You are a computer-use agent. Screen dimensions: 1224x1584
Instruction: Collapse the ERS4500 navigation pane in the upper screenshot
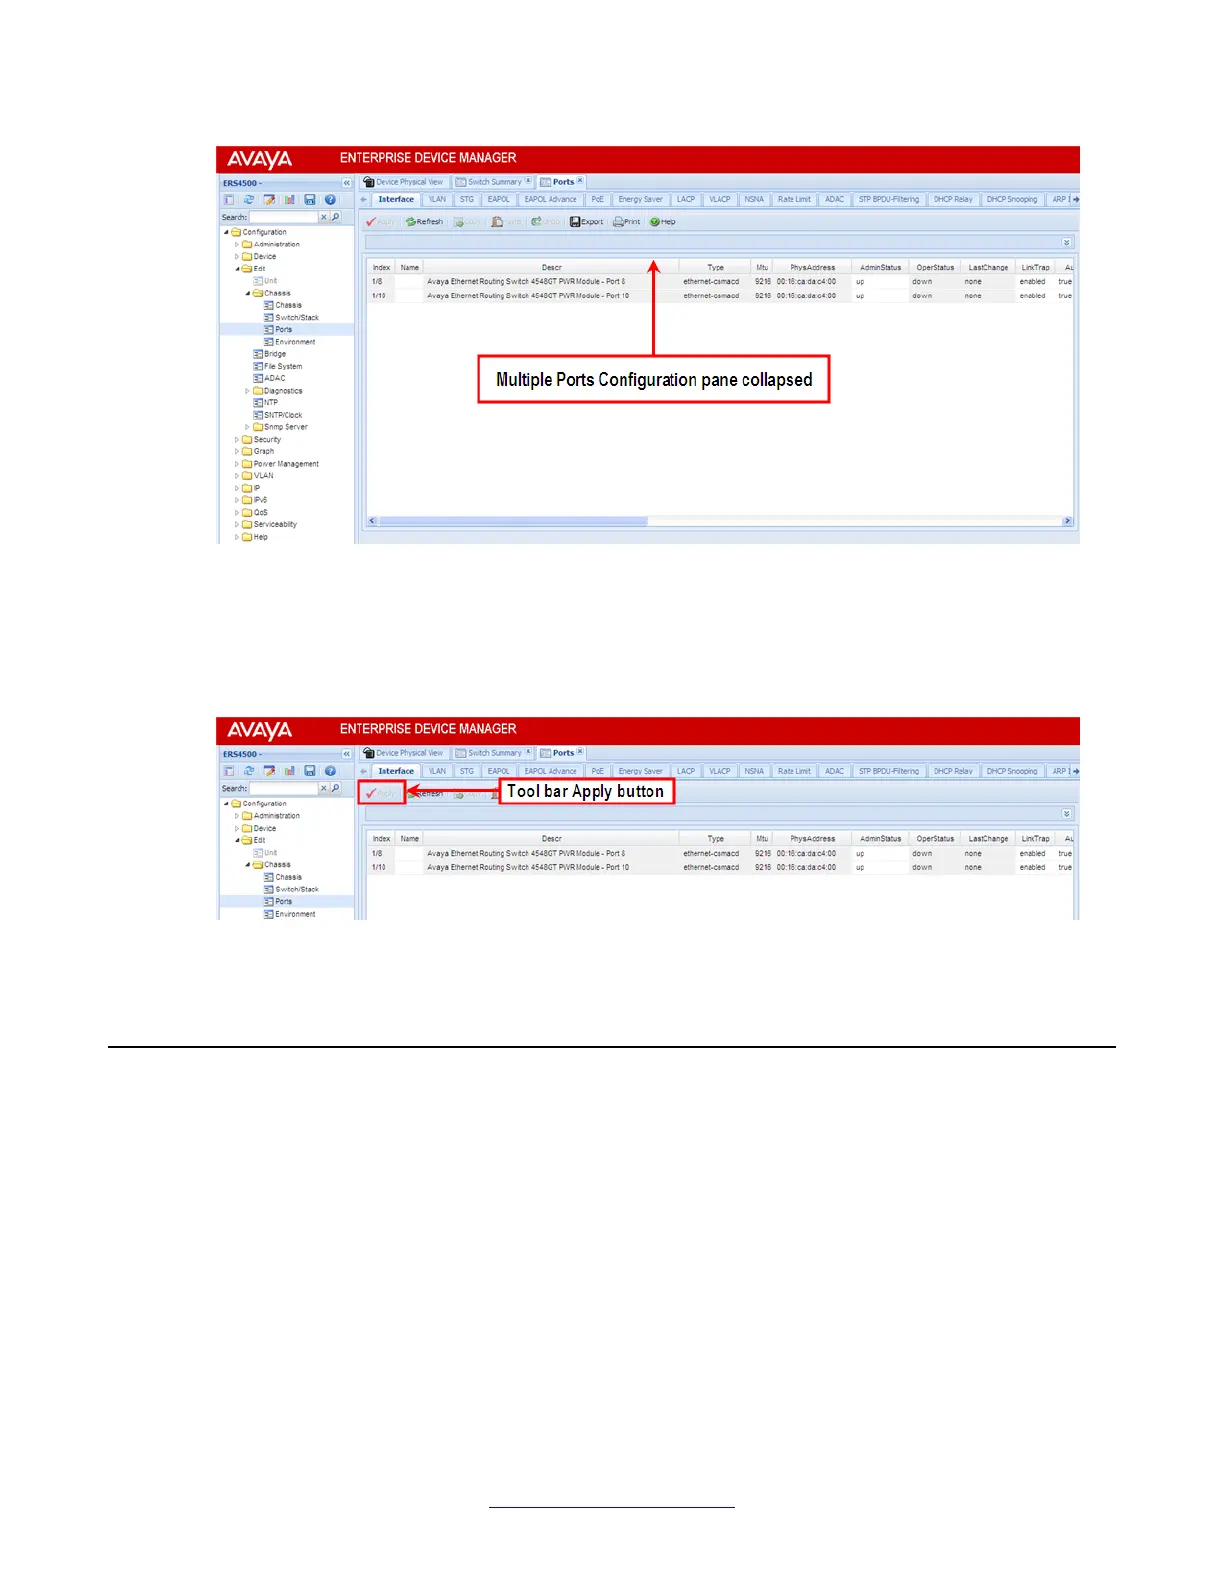(x=347, y=183)
